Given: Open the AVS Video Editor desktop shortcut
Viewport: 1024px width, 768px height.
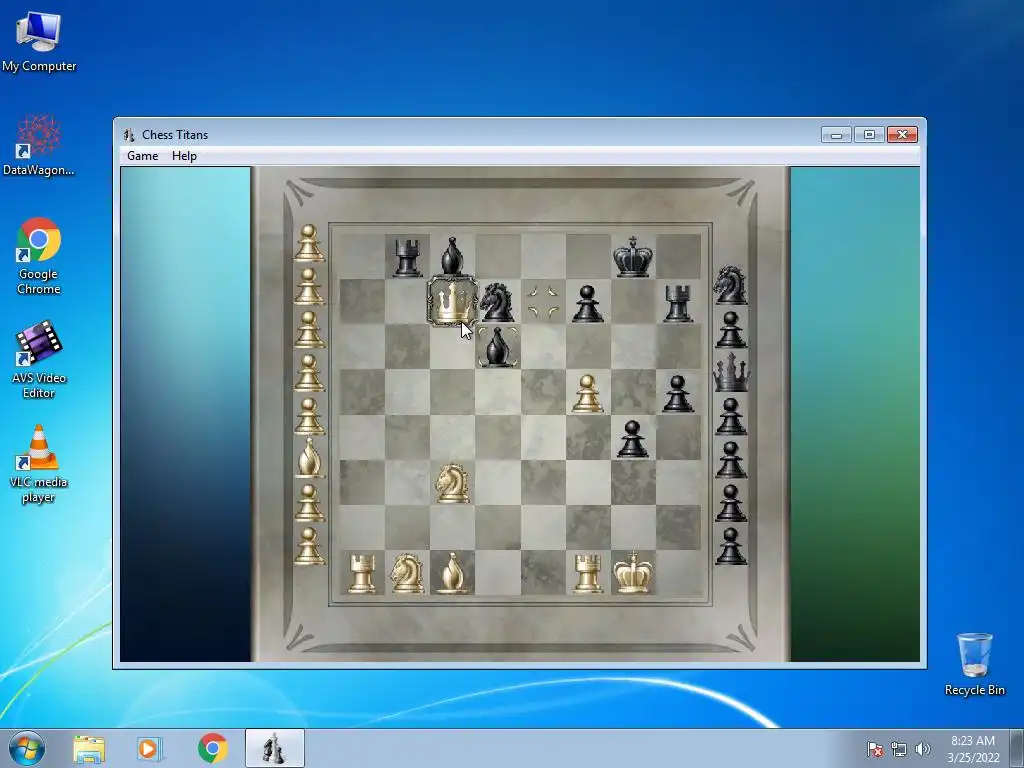Looking at the screenshot, I should pyautogui.click(x=39, y=360).
